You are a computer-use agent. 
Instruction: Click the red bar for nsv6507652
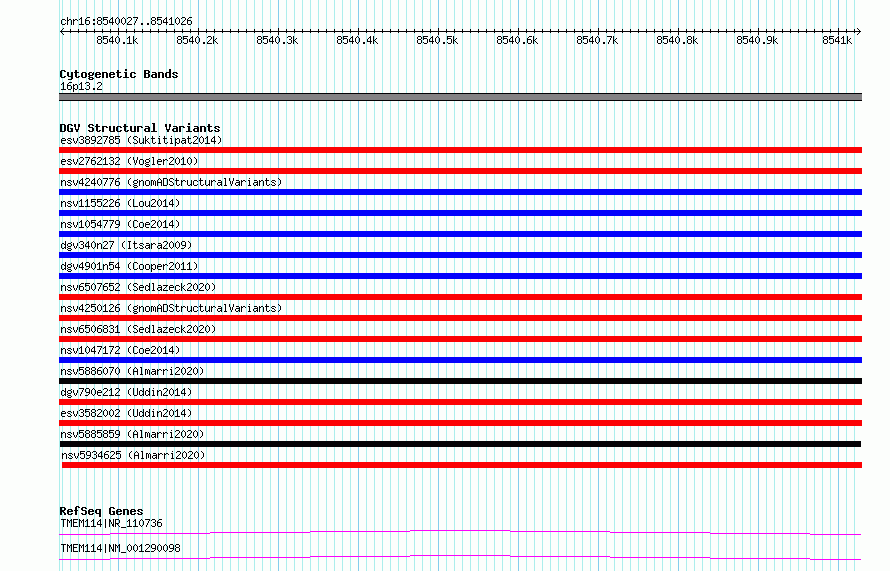click(460, 297)
